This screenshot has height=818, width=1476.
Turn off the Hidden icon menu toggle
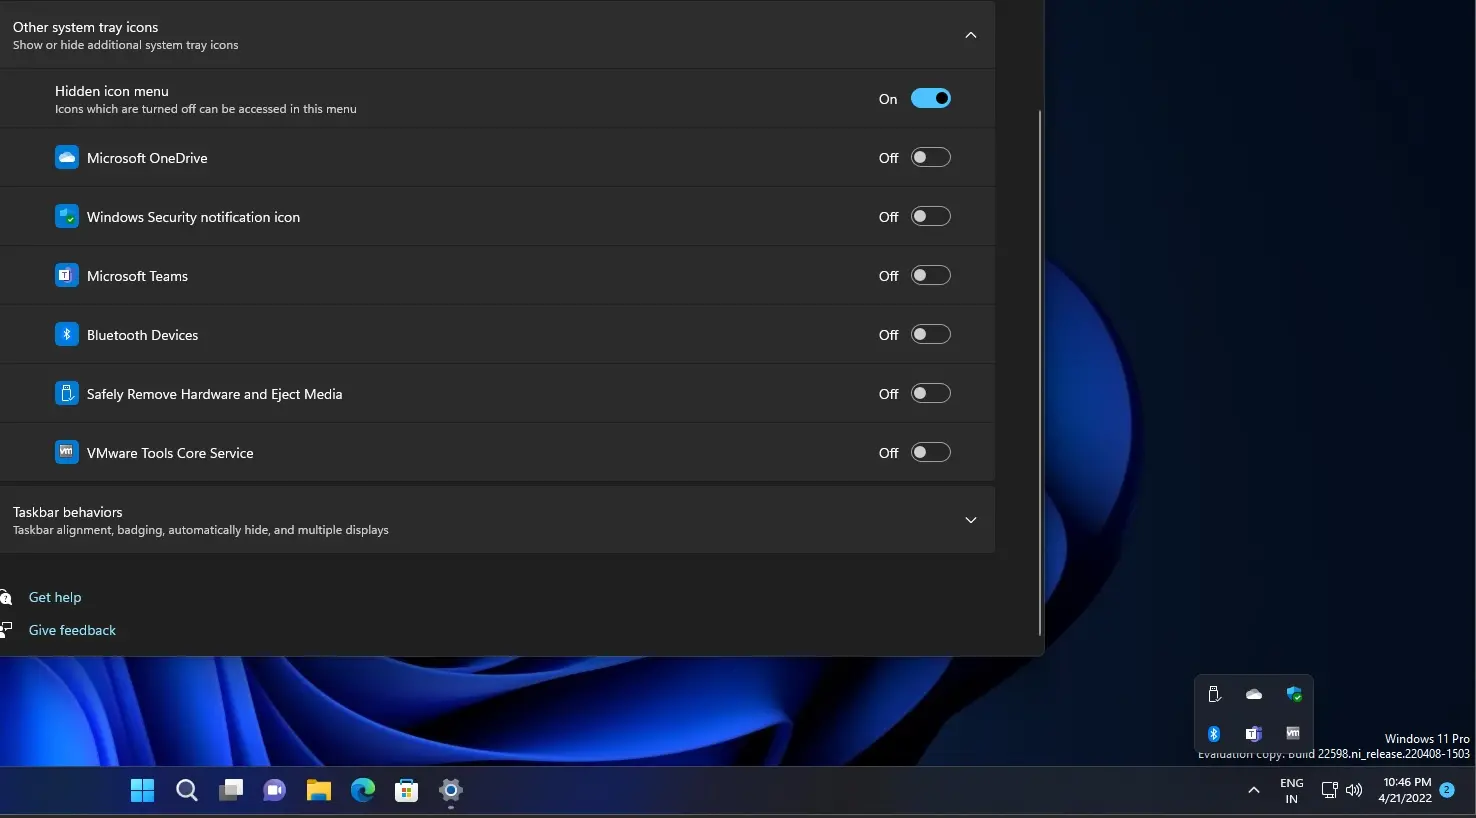[x=930, y=98]
